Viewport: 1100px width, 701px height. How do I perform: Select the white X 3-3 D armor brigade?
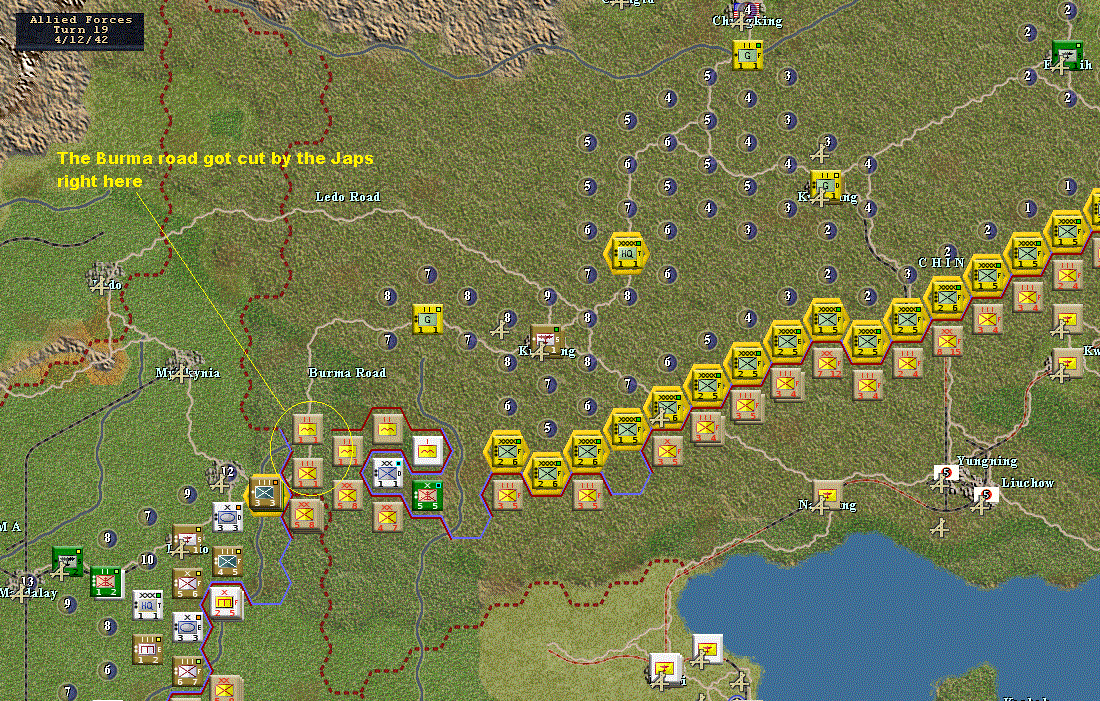227,517
